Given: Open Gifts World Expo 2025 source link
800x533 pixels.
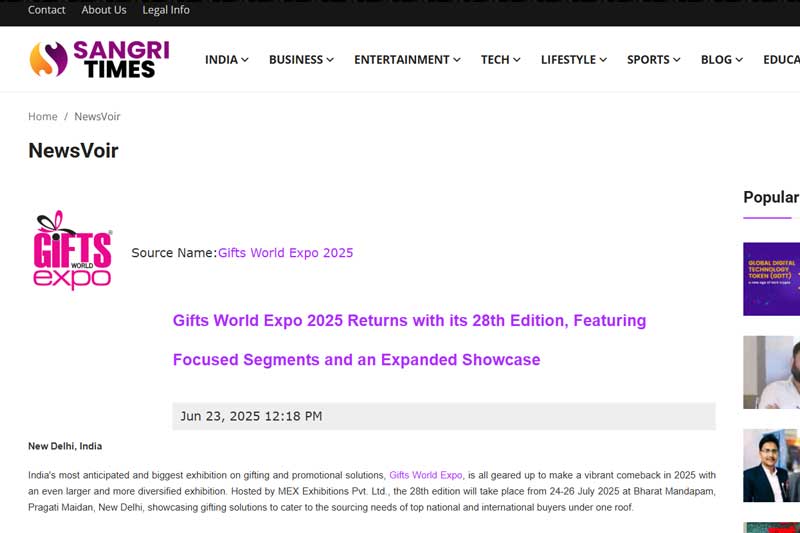Looking at the screenshot, I should (x=286, y=253).
